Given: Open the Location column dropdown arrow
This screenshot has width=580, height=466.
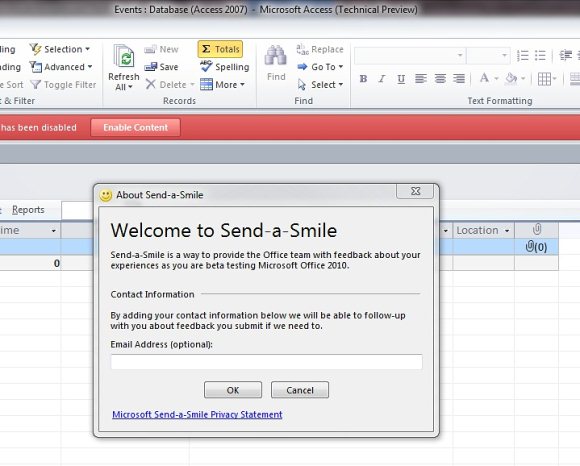Looking at the screenshot, I should tap(507, 230).
